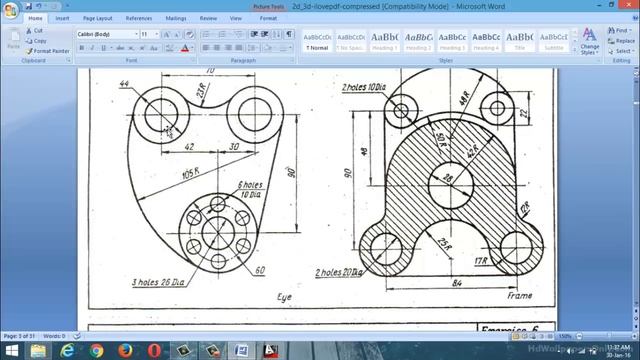Open File Explorer from taskbar
This screenshot has width=640, height=360.
pos(38,351)
